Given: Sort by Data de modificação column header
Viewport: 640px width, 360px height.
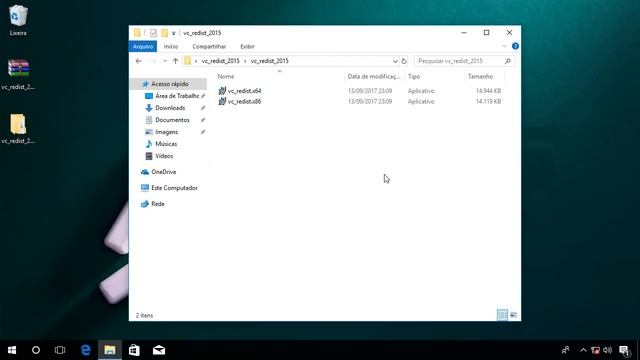Looking at the screenshot, I should click(x=375, y=76).
